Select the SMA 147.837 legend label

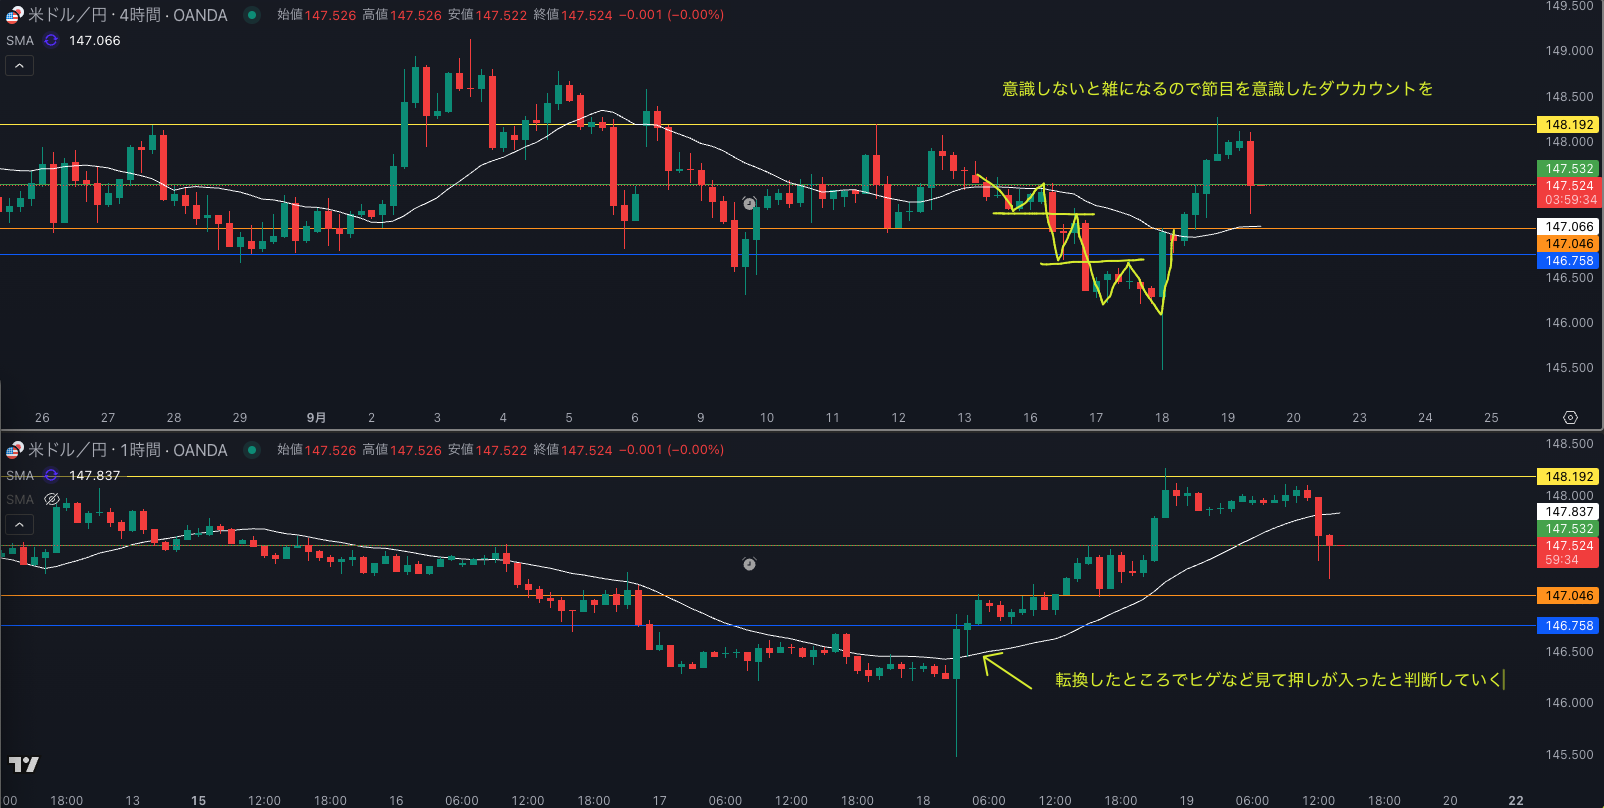[20, 475]
